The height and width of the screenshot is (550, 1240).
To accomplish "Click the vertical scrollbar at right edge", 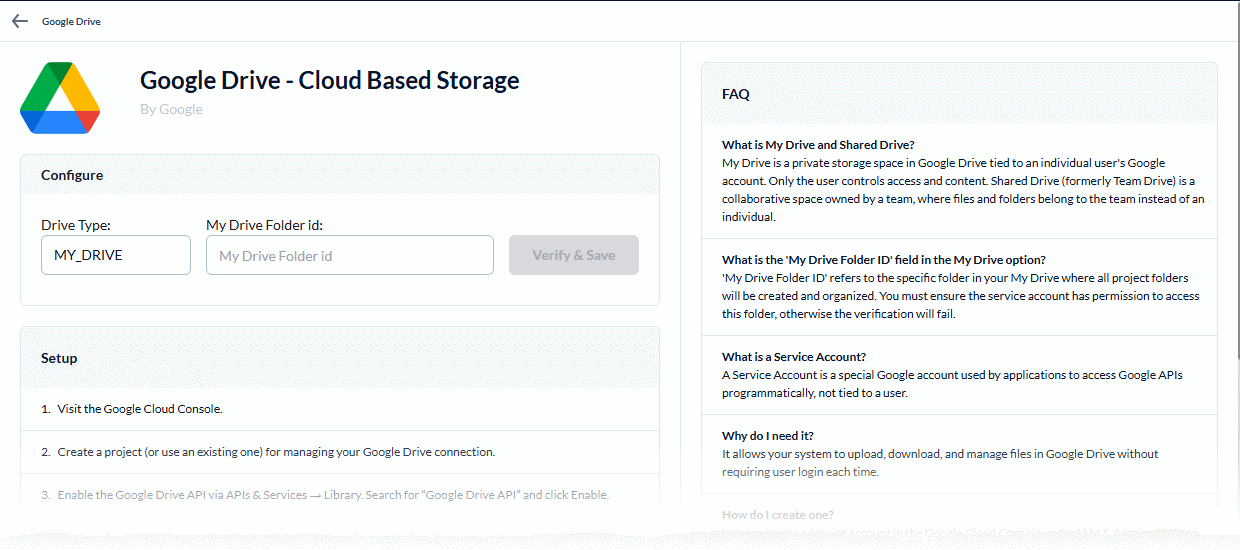I will click(1236, 180).
